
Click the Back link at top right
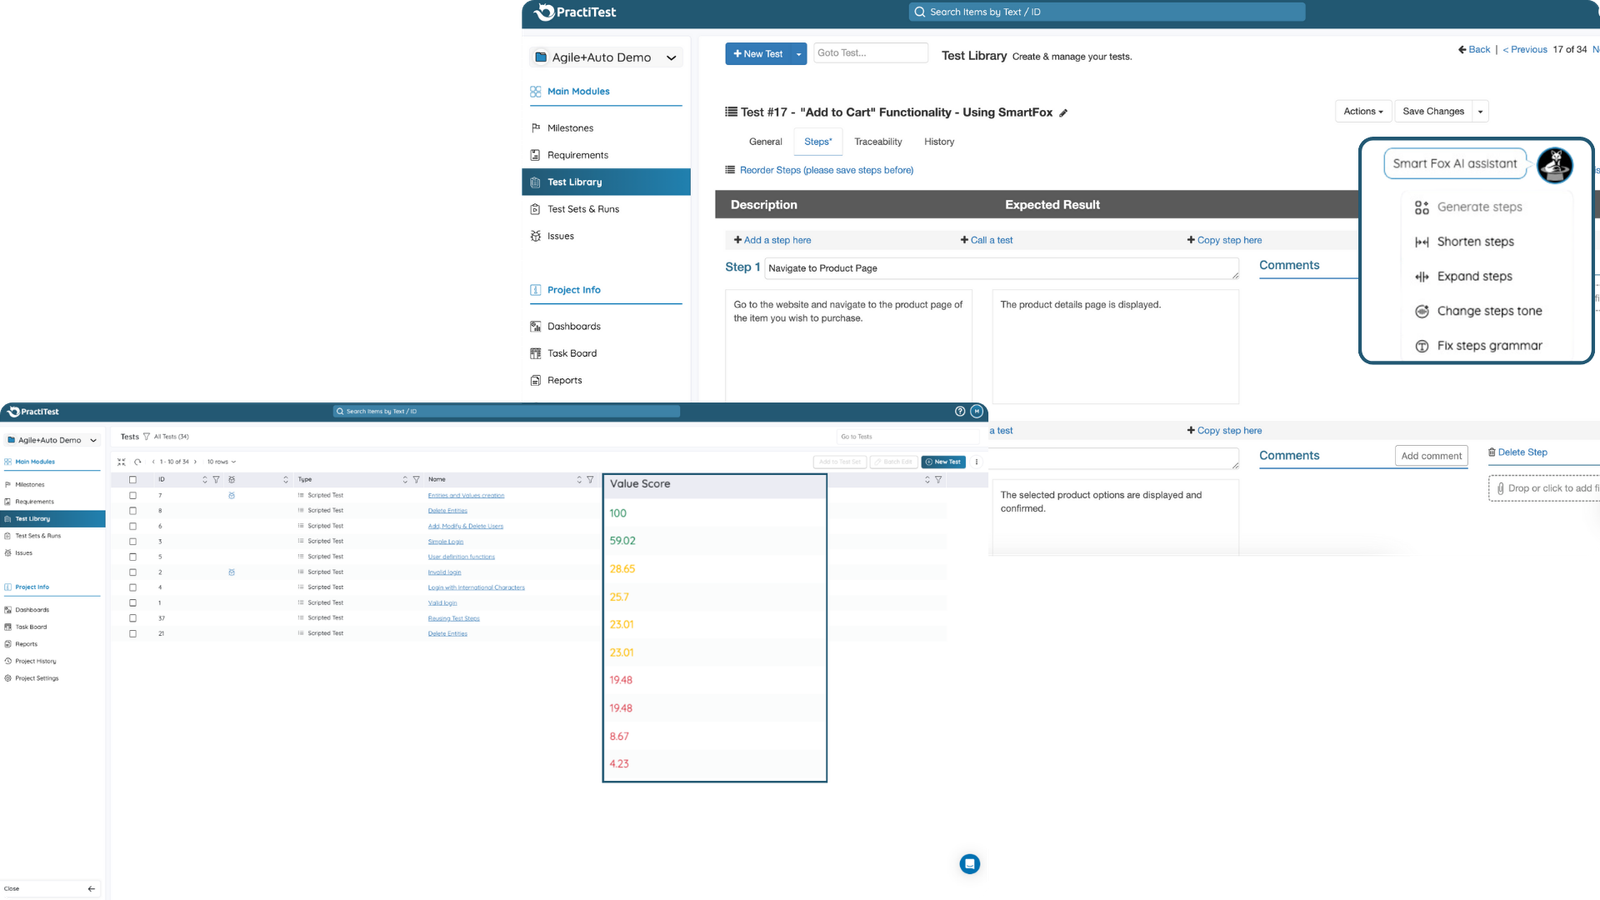(x=1474, y=49)
